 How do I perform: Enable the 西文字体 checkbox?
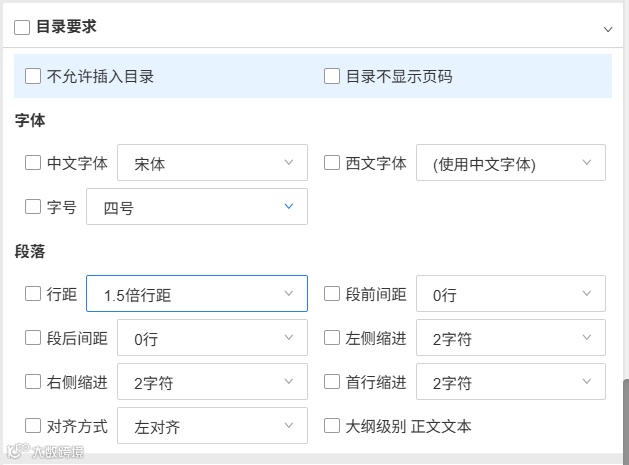coord(332,163)
